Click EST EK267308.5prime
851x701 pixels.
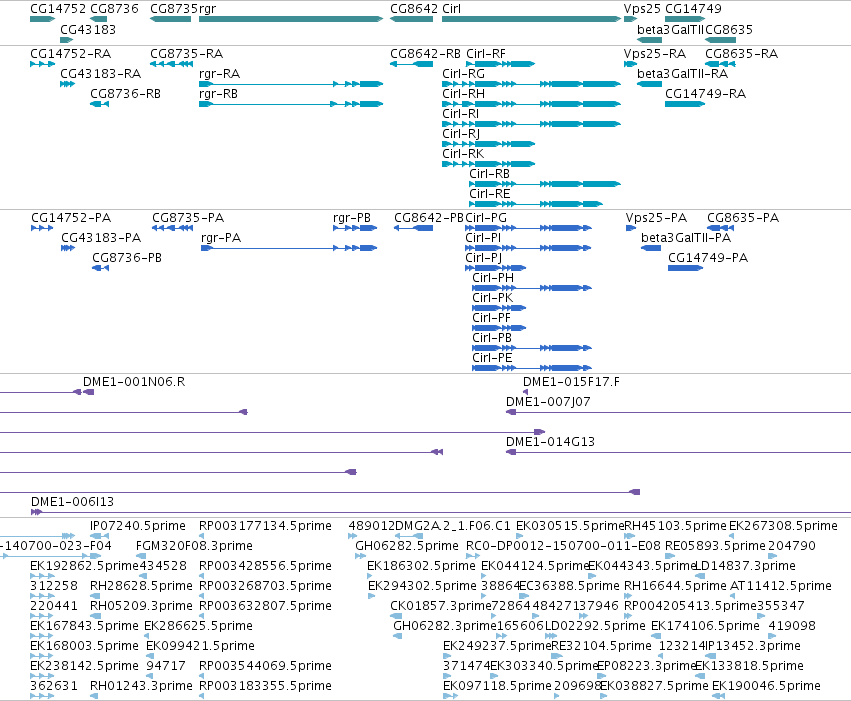[x=783, y=526]
